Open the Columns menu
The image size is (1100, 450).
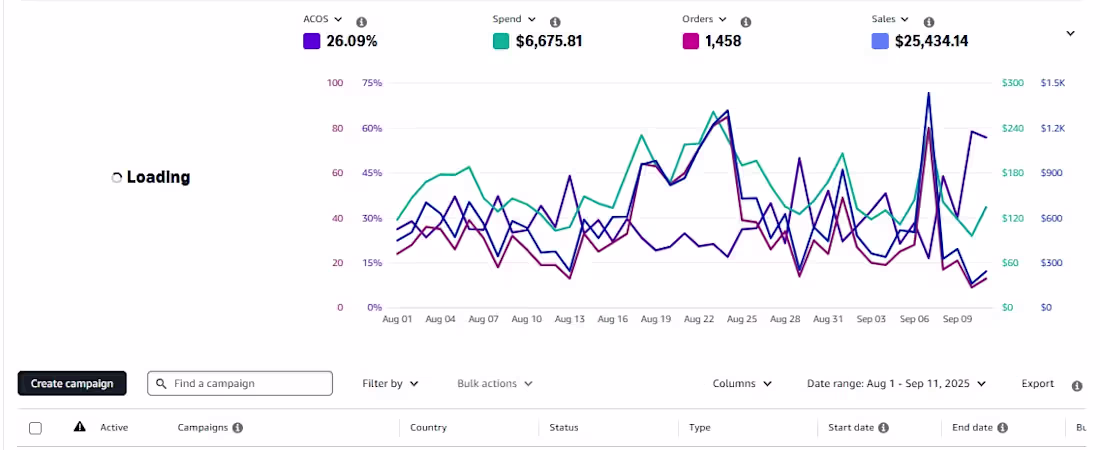tap(742, 384)
